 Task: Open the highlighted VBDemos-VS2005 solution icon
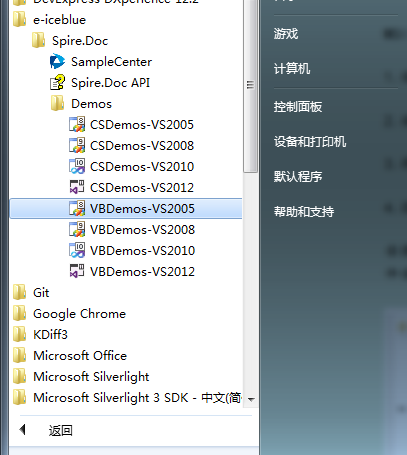pyautogui.click(x=77, y=209)
